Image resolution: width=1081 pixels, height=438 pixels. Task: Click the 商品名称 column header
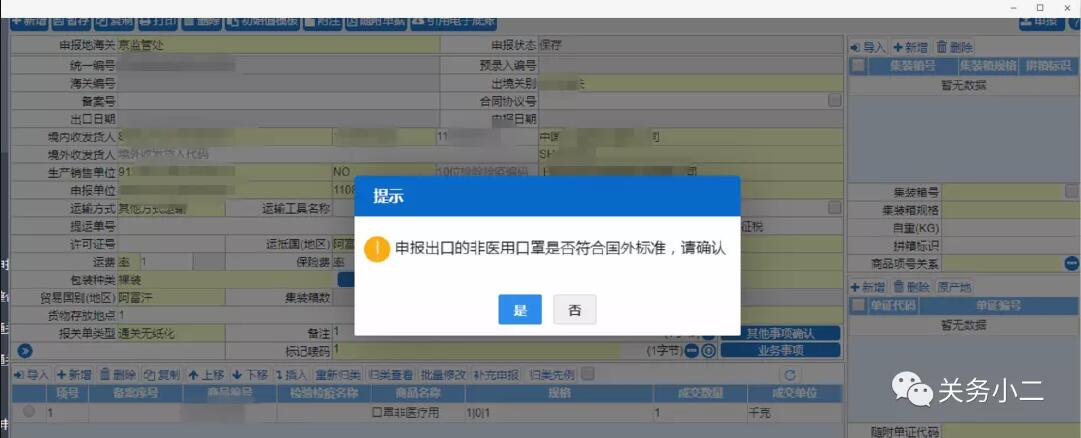(418, 394)
